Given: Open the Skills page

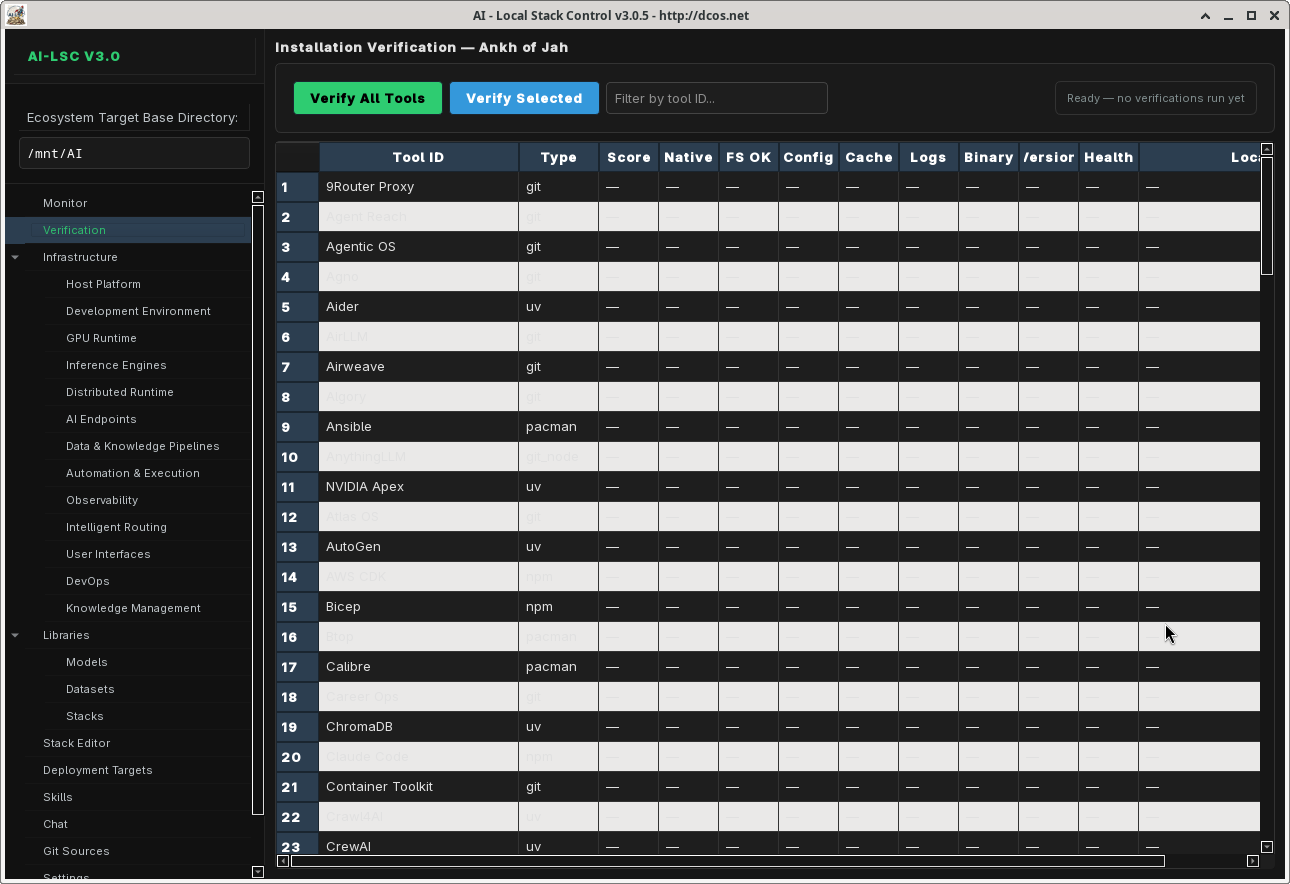Looking at the screenshot, I should pyautogui.click(x=58, y=797).
